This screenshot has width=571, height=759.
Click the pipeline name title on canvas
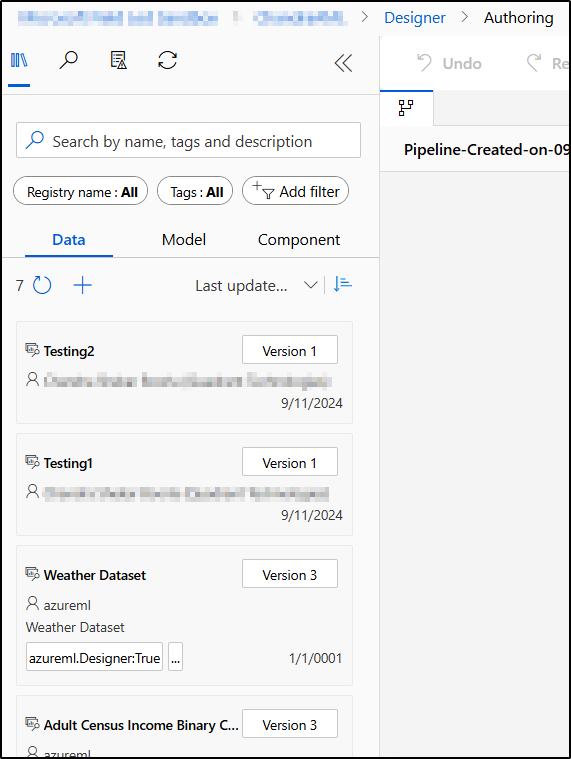click(486, 150)
